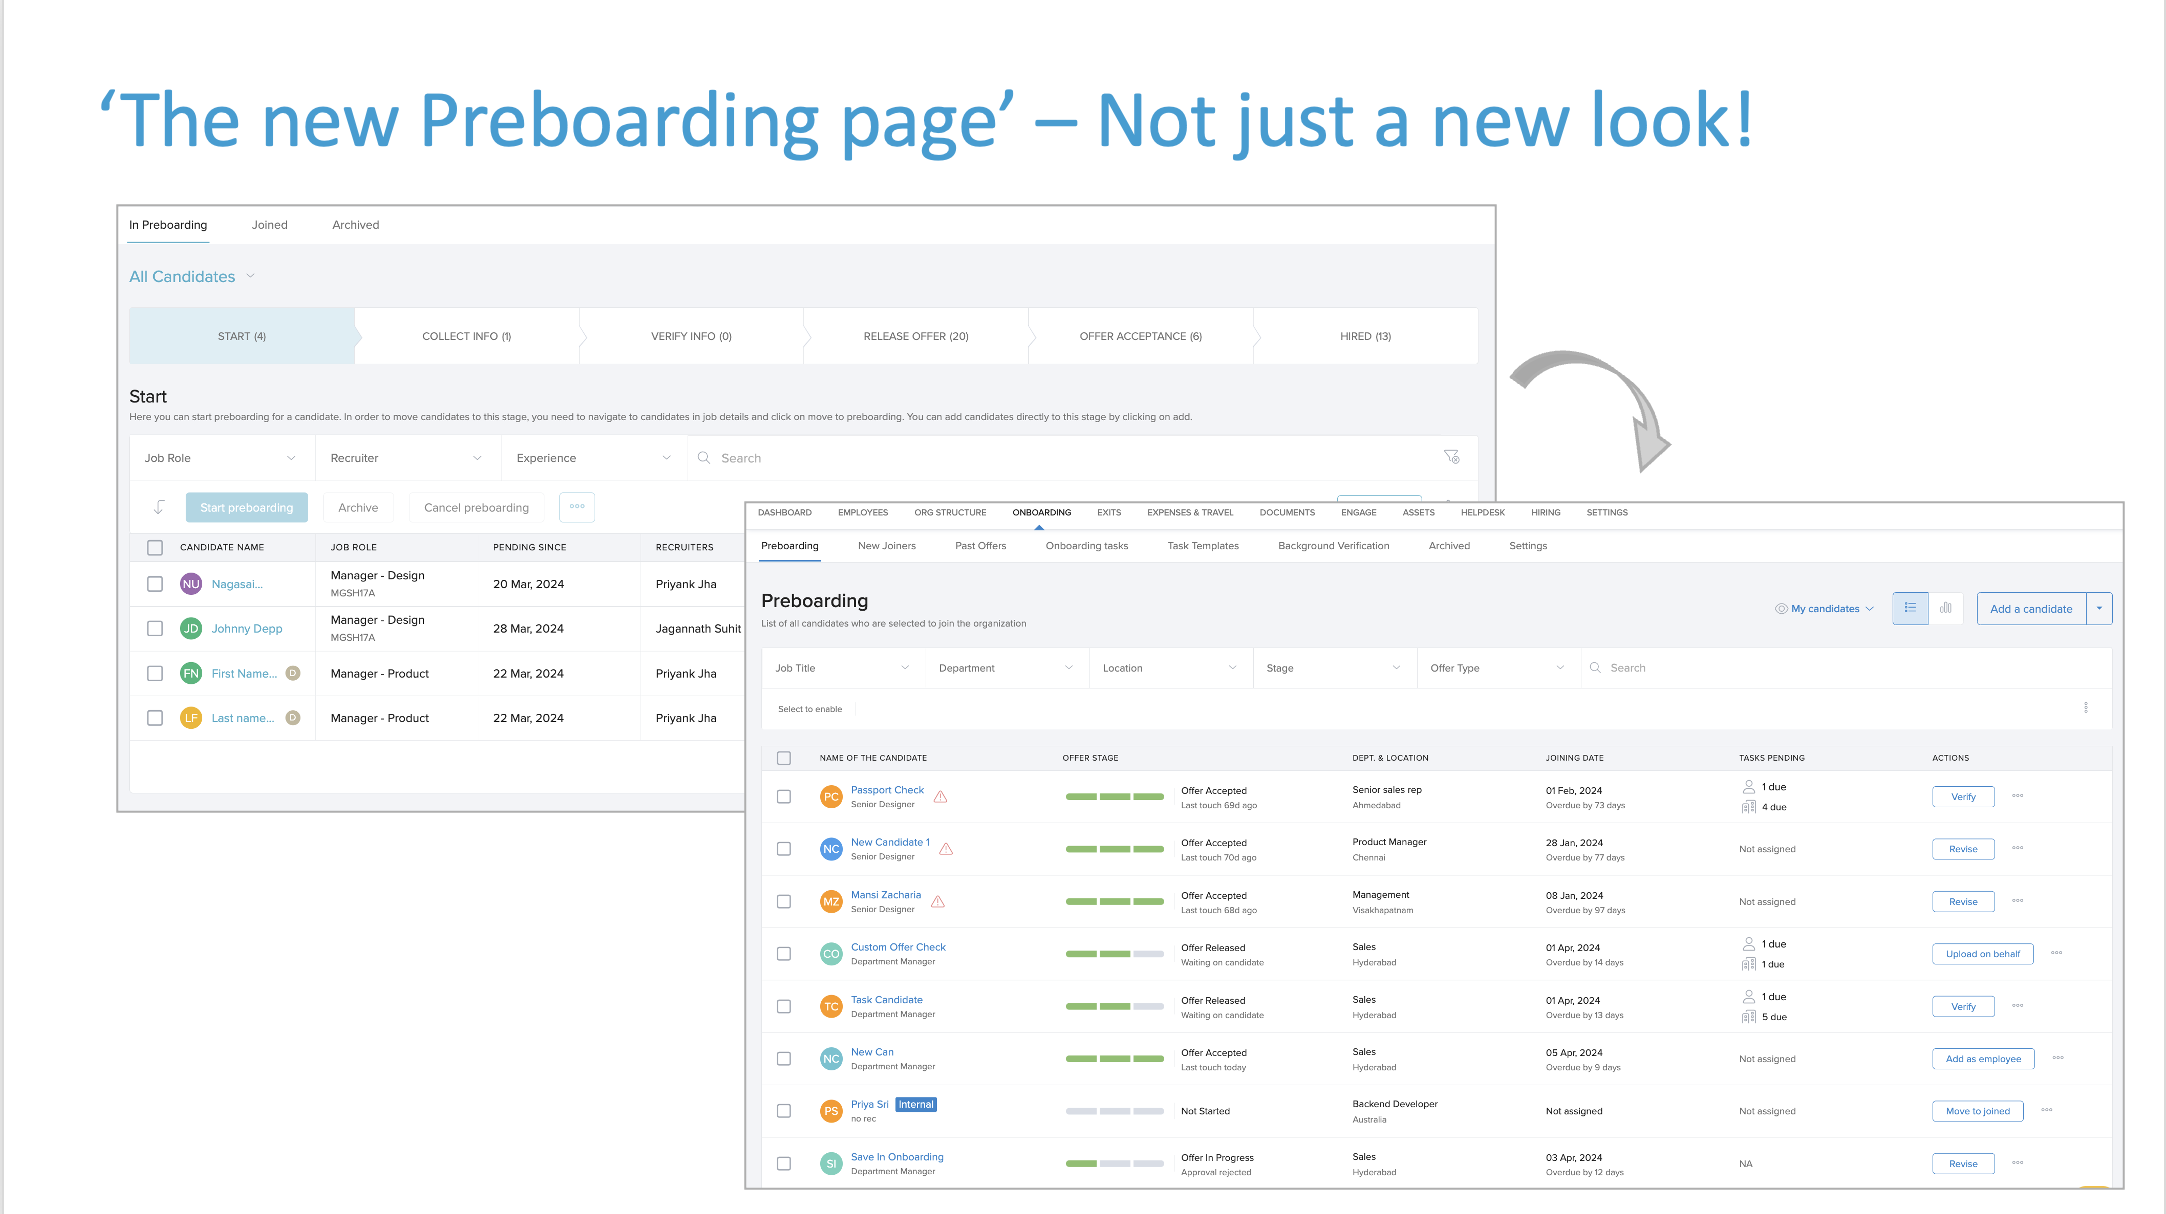Click warning triangle next to Passport Check
This screenshot has height=1214, width=2166.
[x=940, y=797]
